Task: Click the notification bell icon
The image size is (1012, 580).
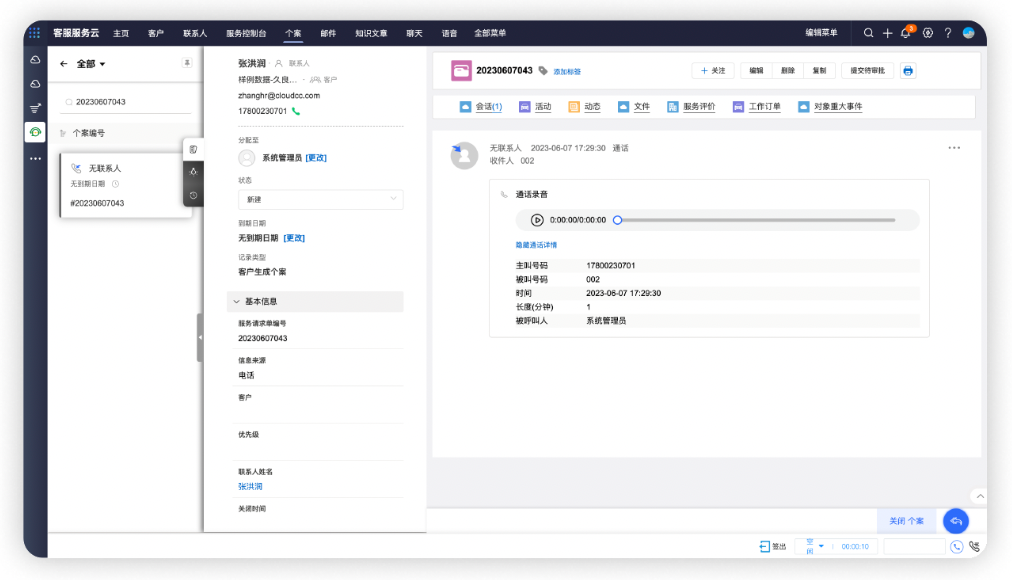Action: (x=906, y=33)
